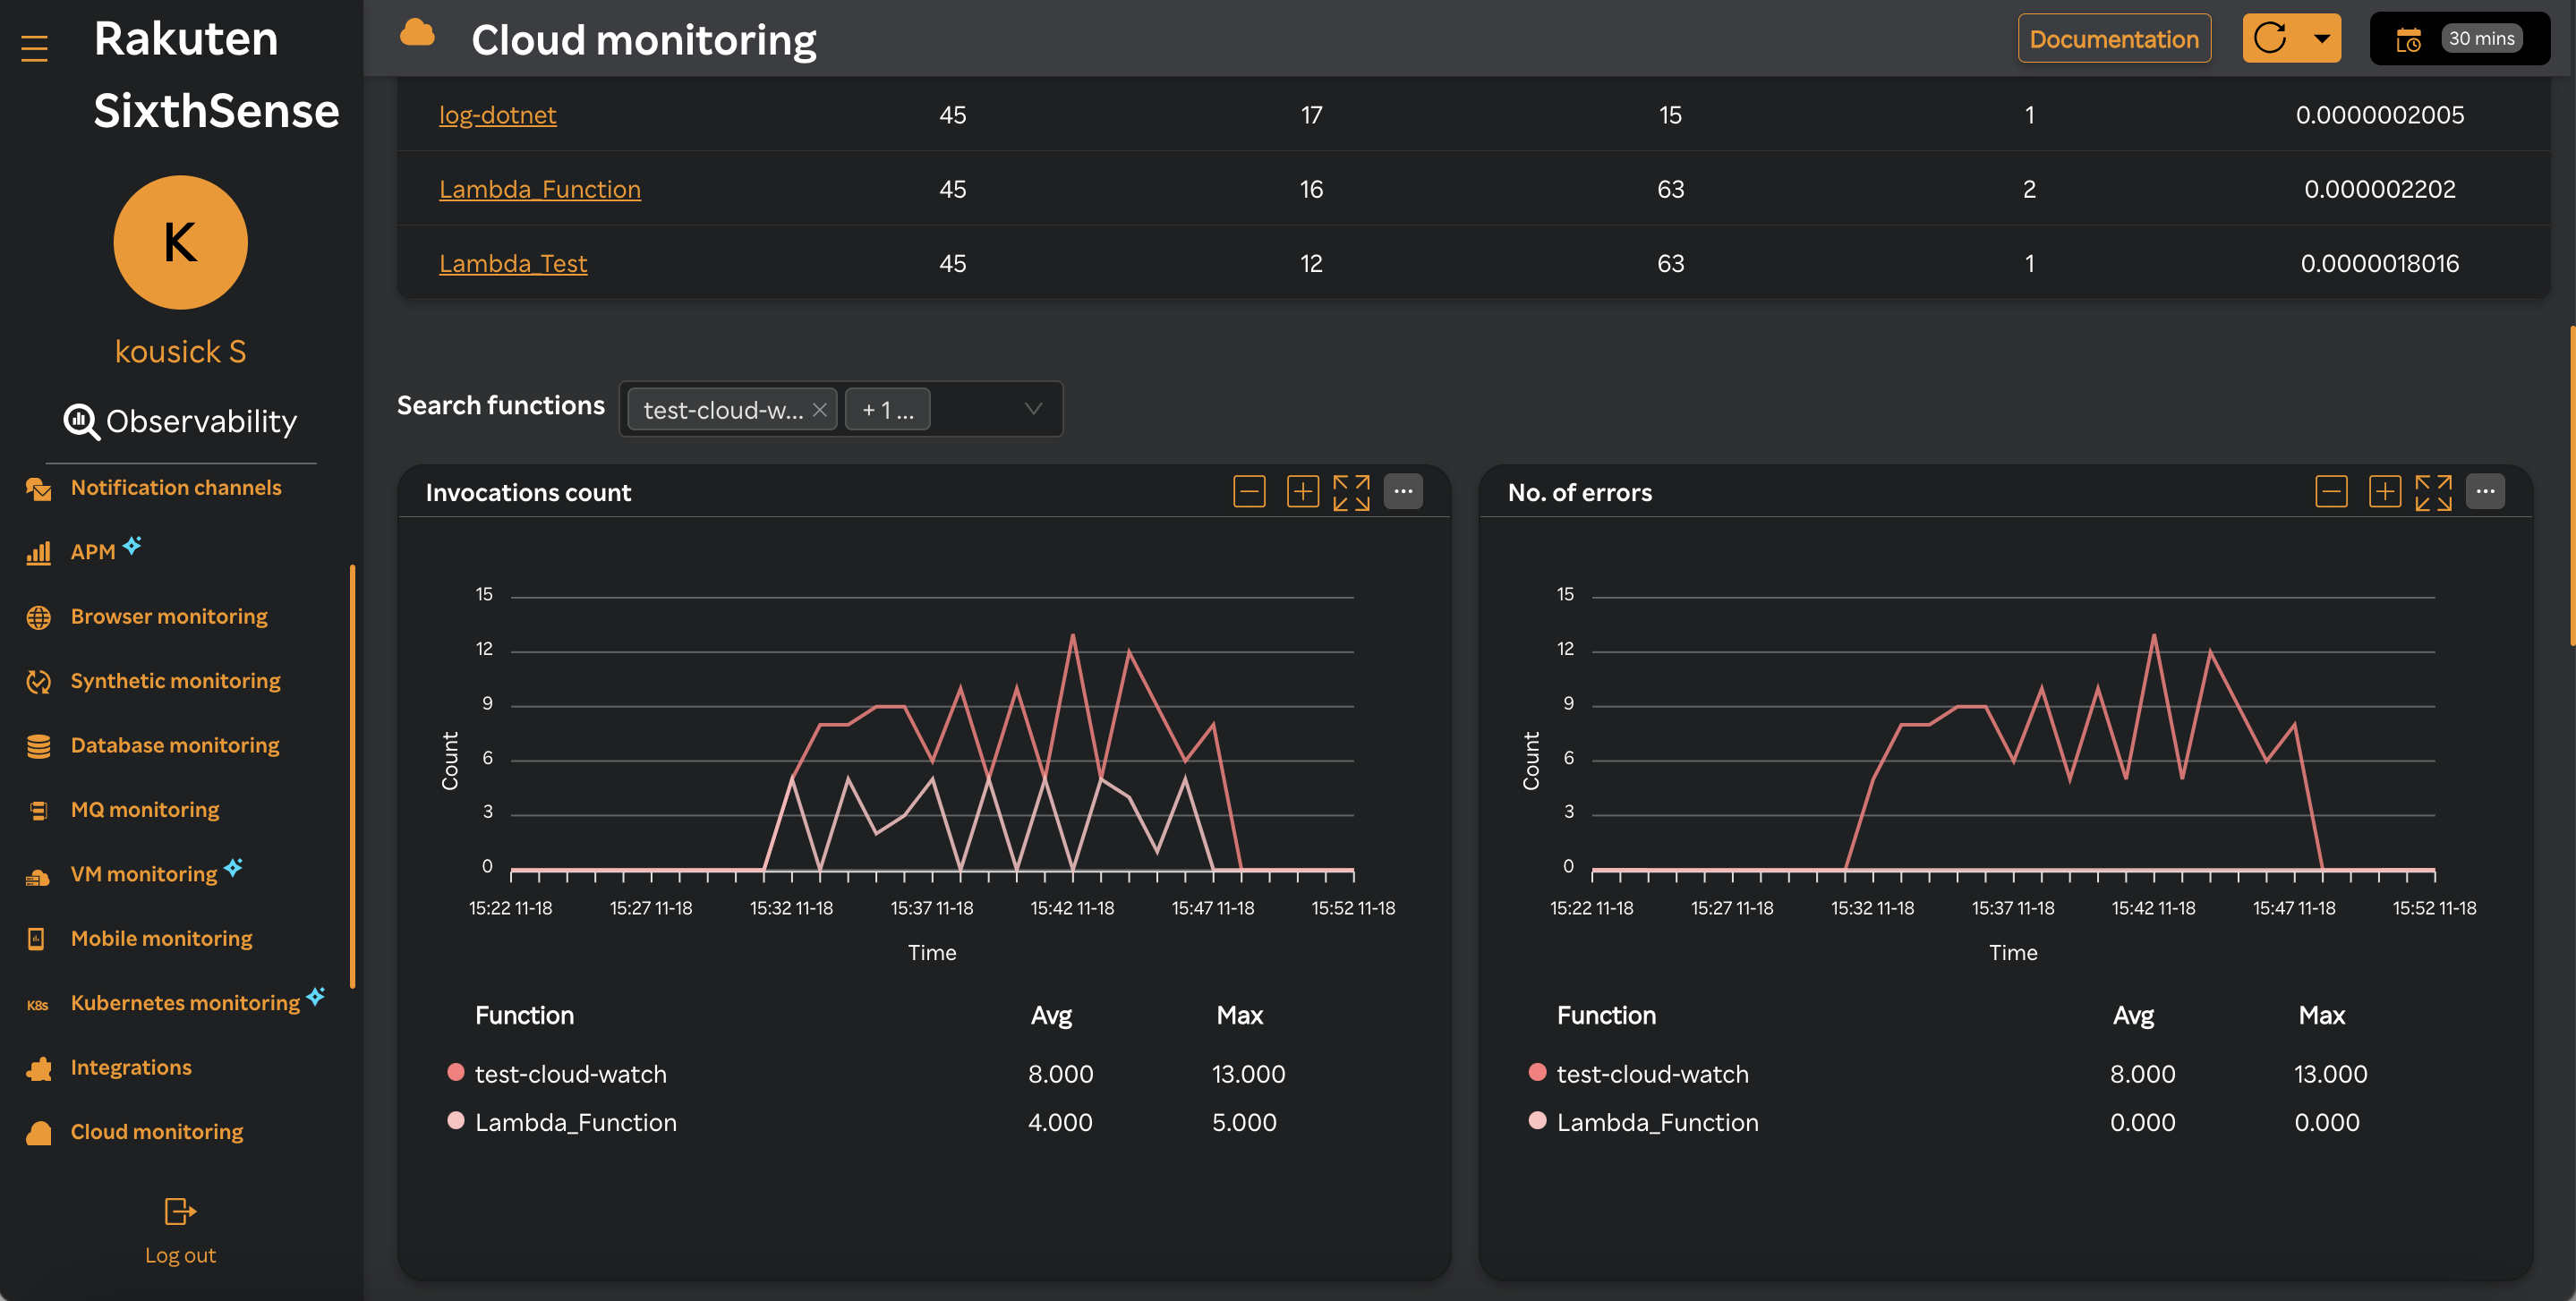This screenshot has height=1301, width=2576.
Task: Zoom out the Invocations count chart
Action: coord(1249,492)
